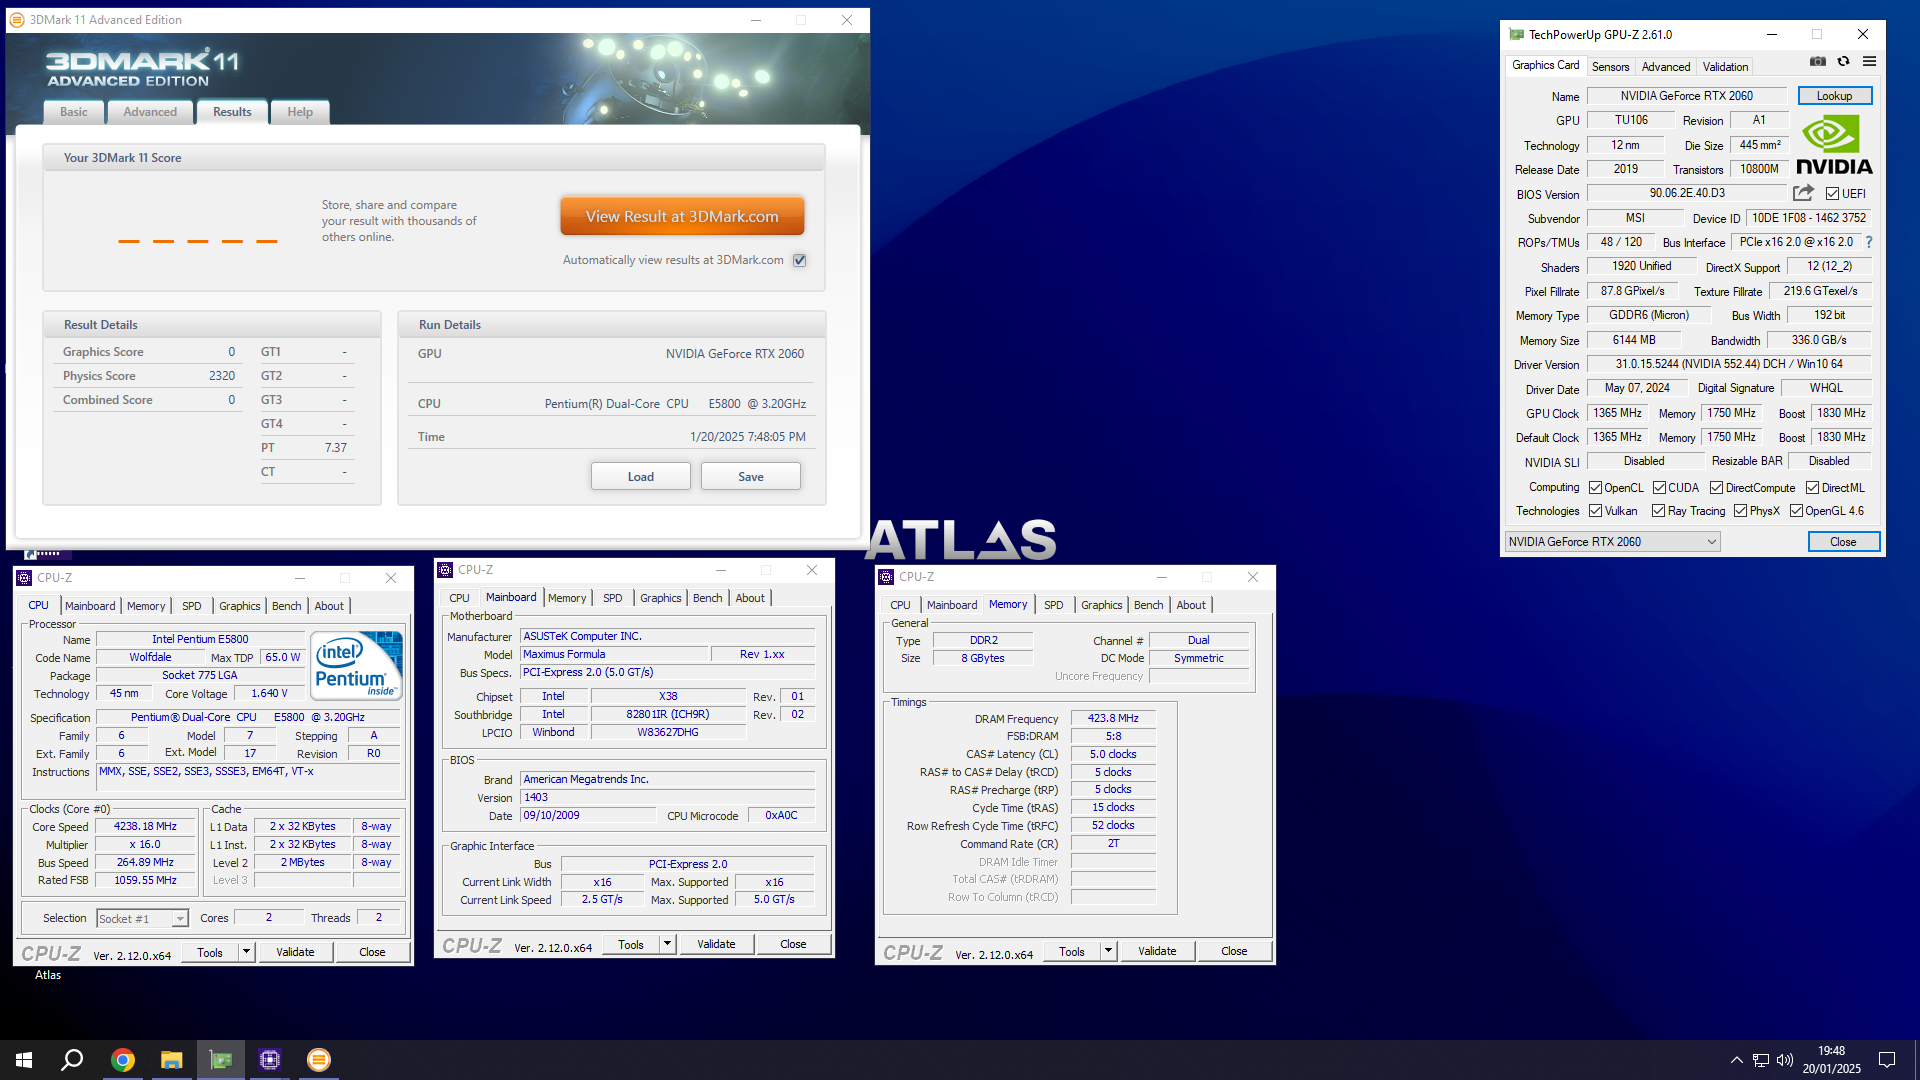Open SPD tab in CPU-Z Memory window
The height and width of the screenshot is (1080, 1920).
pyautogui.click(x=1053, y=605)
